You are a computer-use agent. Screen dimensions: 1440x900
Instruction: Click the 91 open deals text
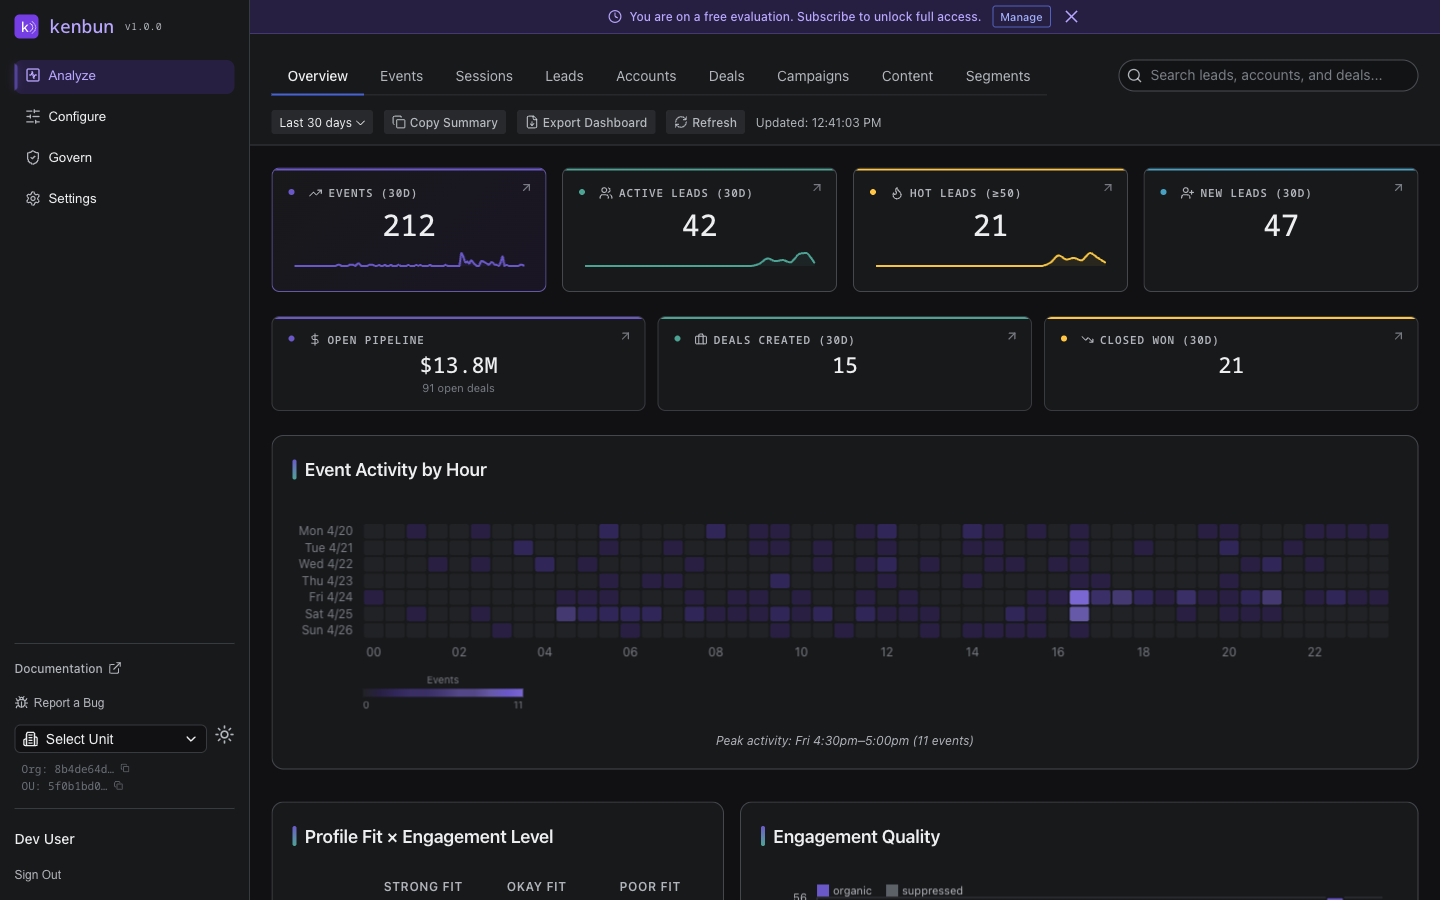pyautogui.click(x=458, y=388)
